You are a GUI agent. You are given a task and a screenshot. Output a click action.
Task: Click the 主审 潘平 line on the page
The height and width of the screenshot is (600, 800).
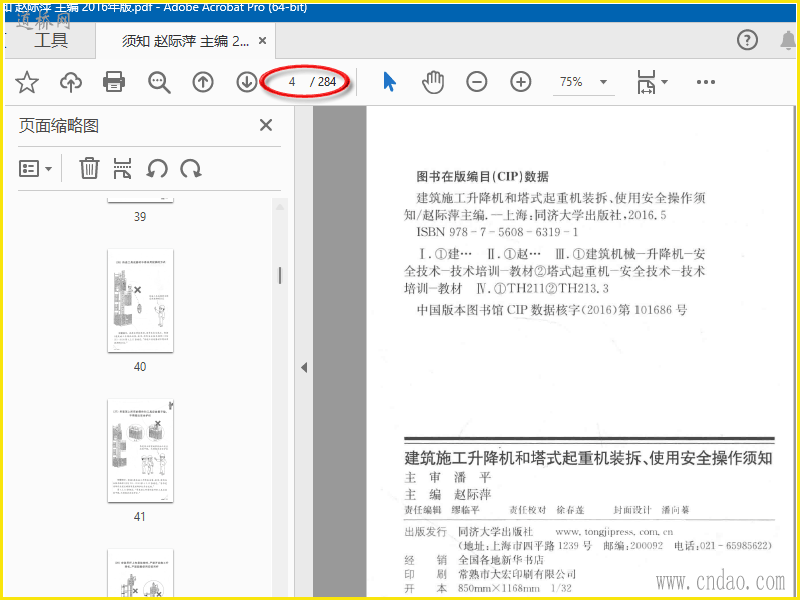pyautogui.click(x=447, y=478)
